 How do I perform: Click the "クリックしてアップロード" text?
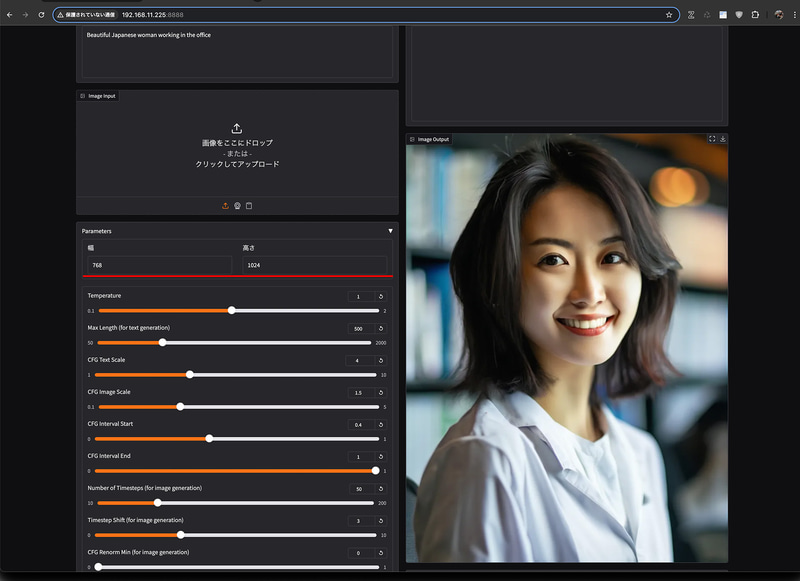pyautogui.click(x=237, y=164)
